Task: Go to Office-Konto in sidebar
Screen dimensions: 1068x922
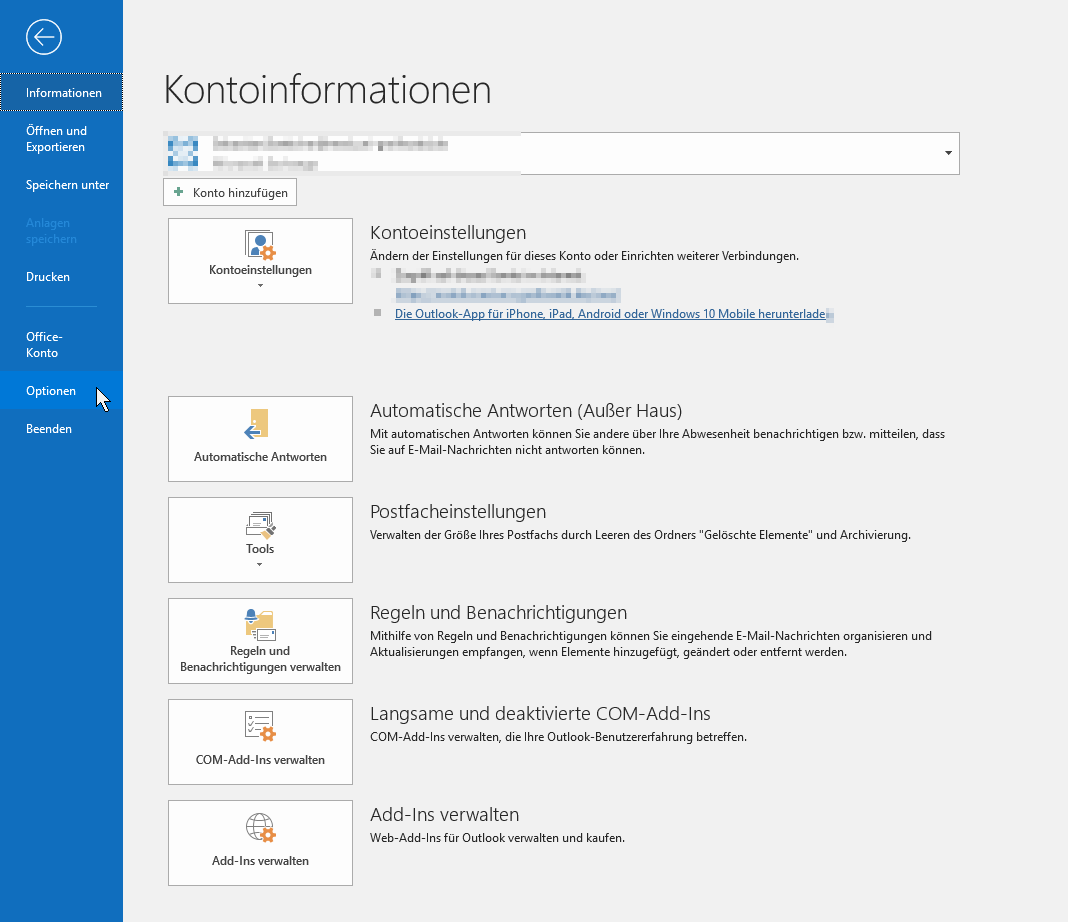Action: pyautogui.click(x=44, y=345)
